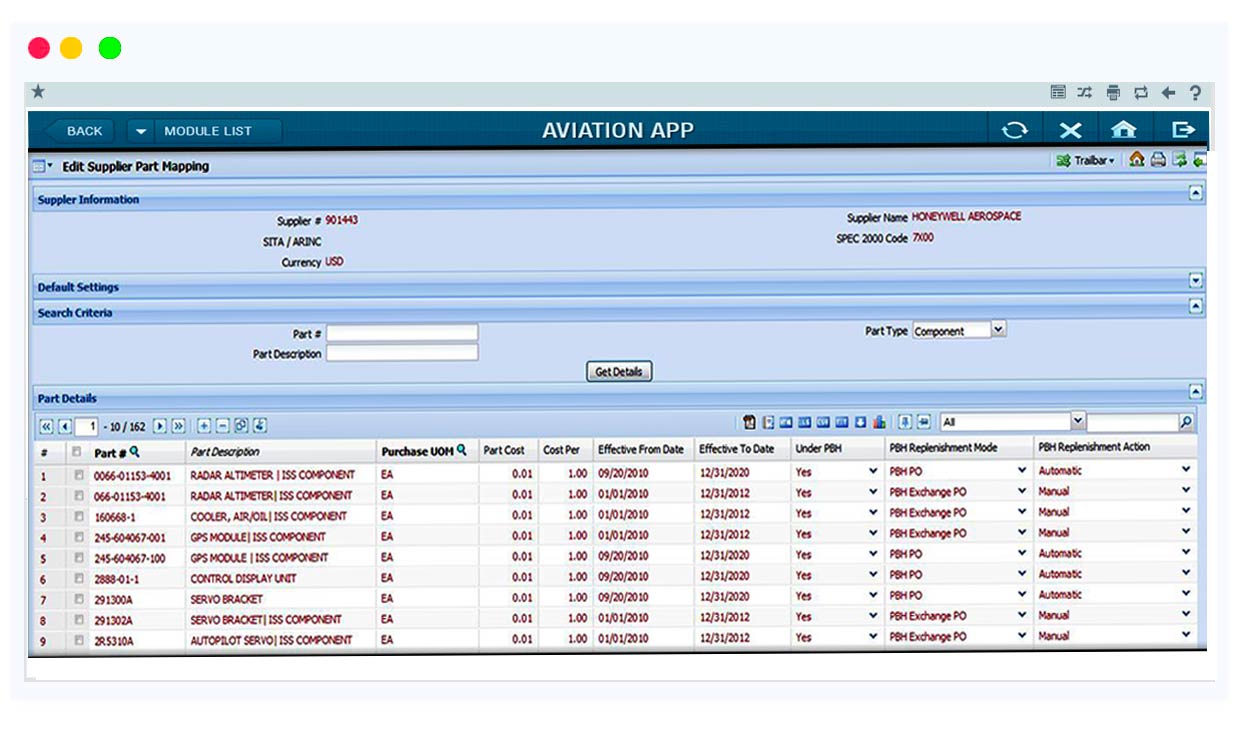Check the box for part 2R5310A

tap(79, 640)
